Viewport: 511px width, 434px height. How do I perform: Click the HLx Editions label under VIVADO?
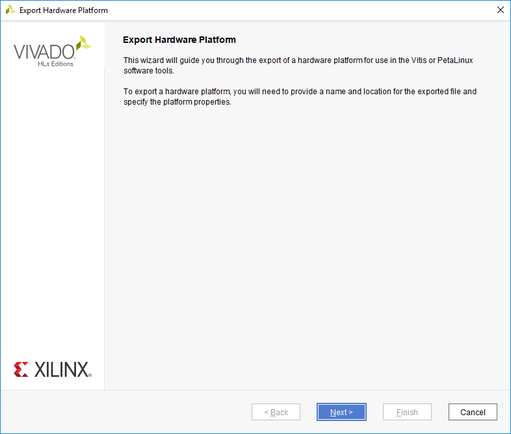tap(55, 64)
